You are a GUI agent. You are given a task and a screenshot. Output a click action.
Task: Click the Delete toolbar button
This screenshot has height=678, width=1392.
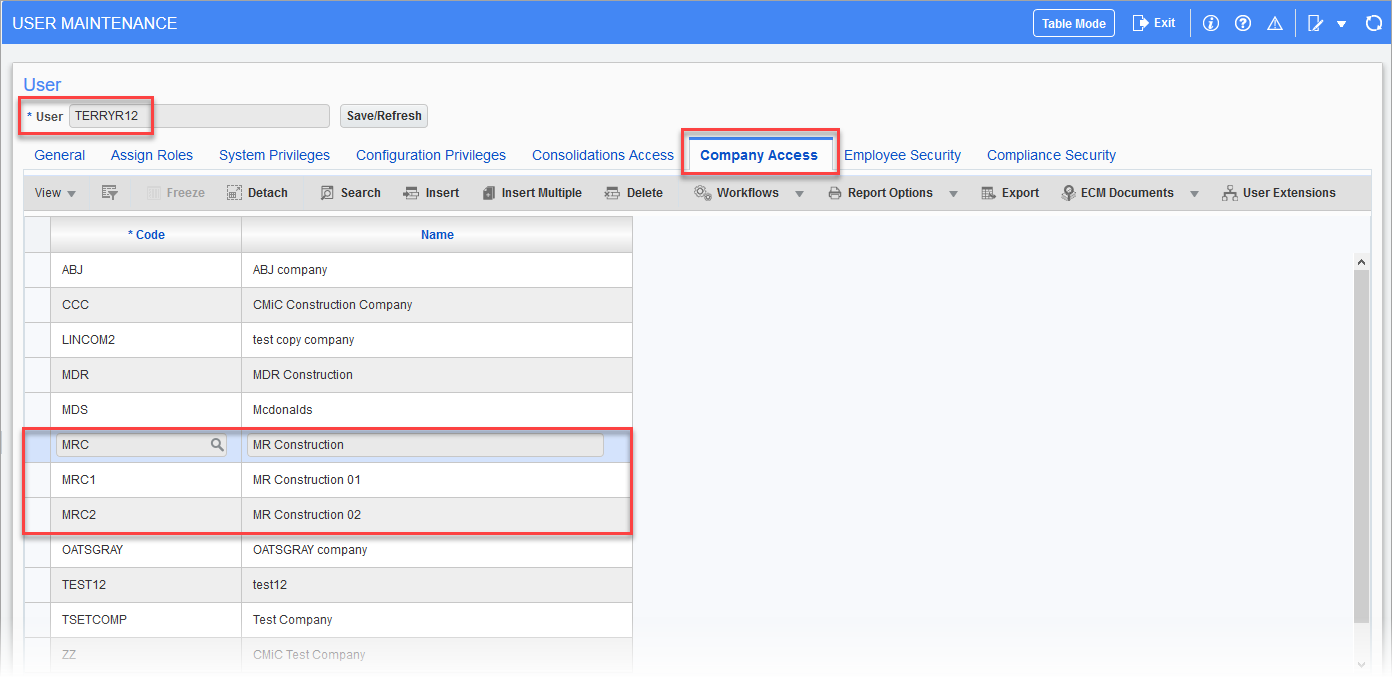(633, 193)
